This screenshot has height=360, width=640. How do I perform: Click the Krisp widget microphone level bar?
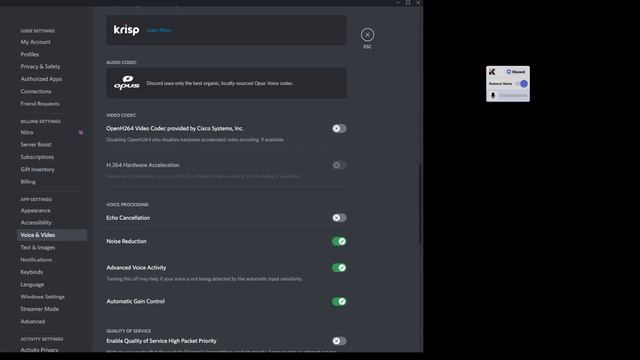point(513,96)
